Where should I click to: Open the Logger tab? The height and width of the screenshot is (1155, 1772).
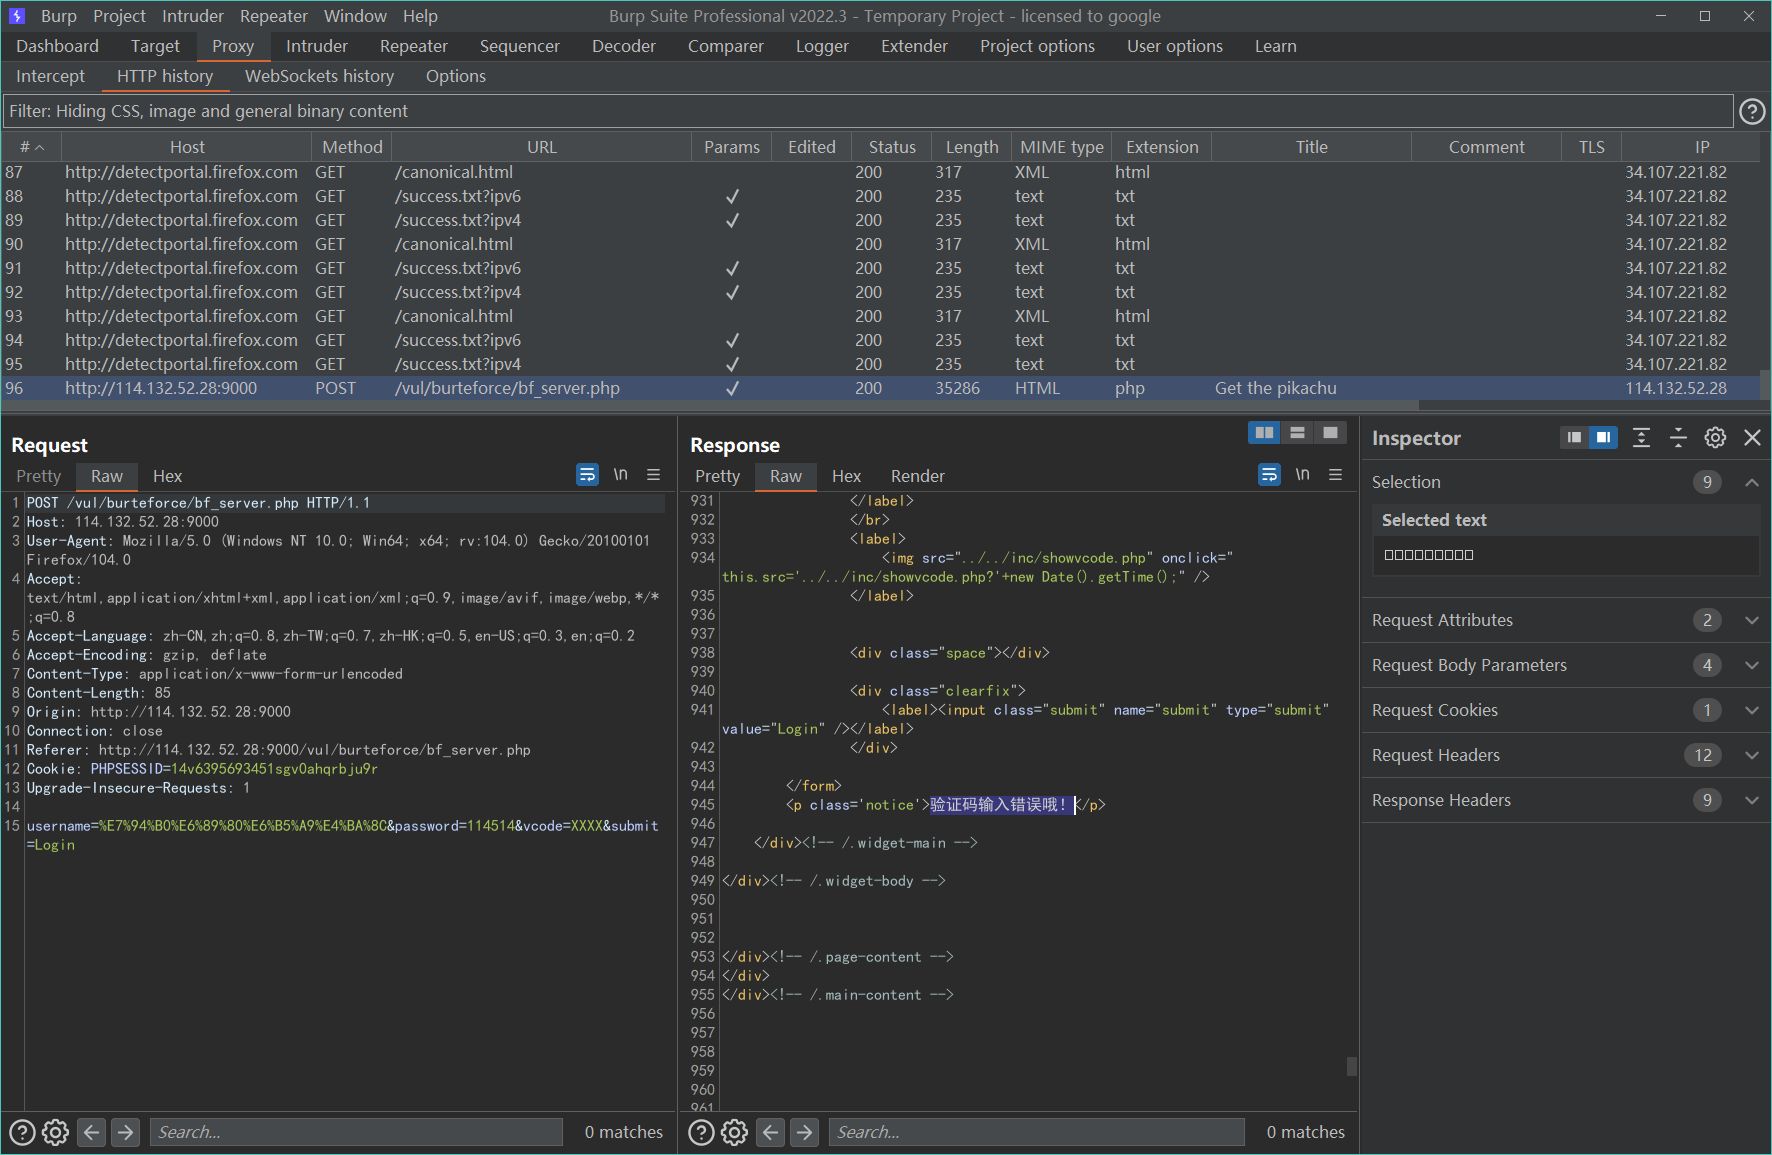[x=822, y=46]
